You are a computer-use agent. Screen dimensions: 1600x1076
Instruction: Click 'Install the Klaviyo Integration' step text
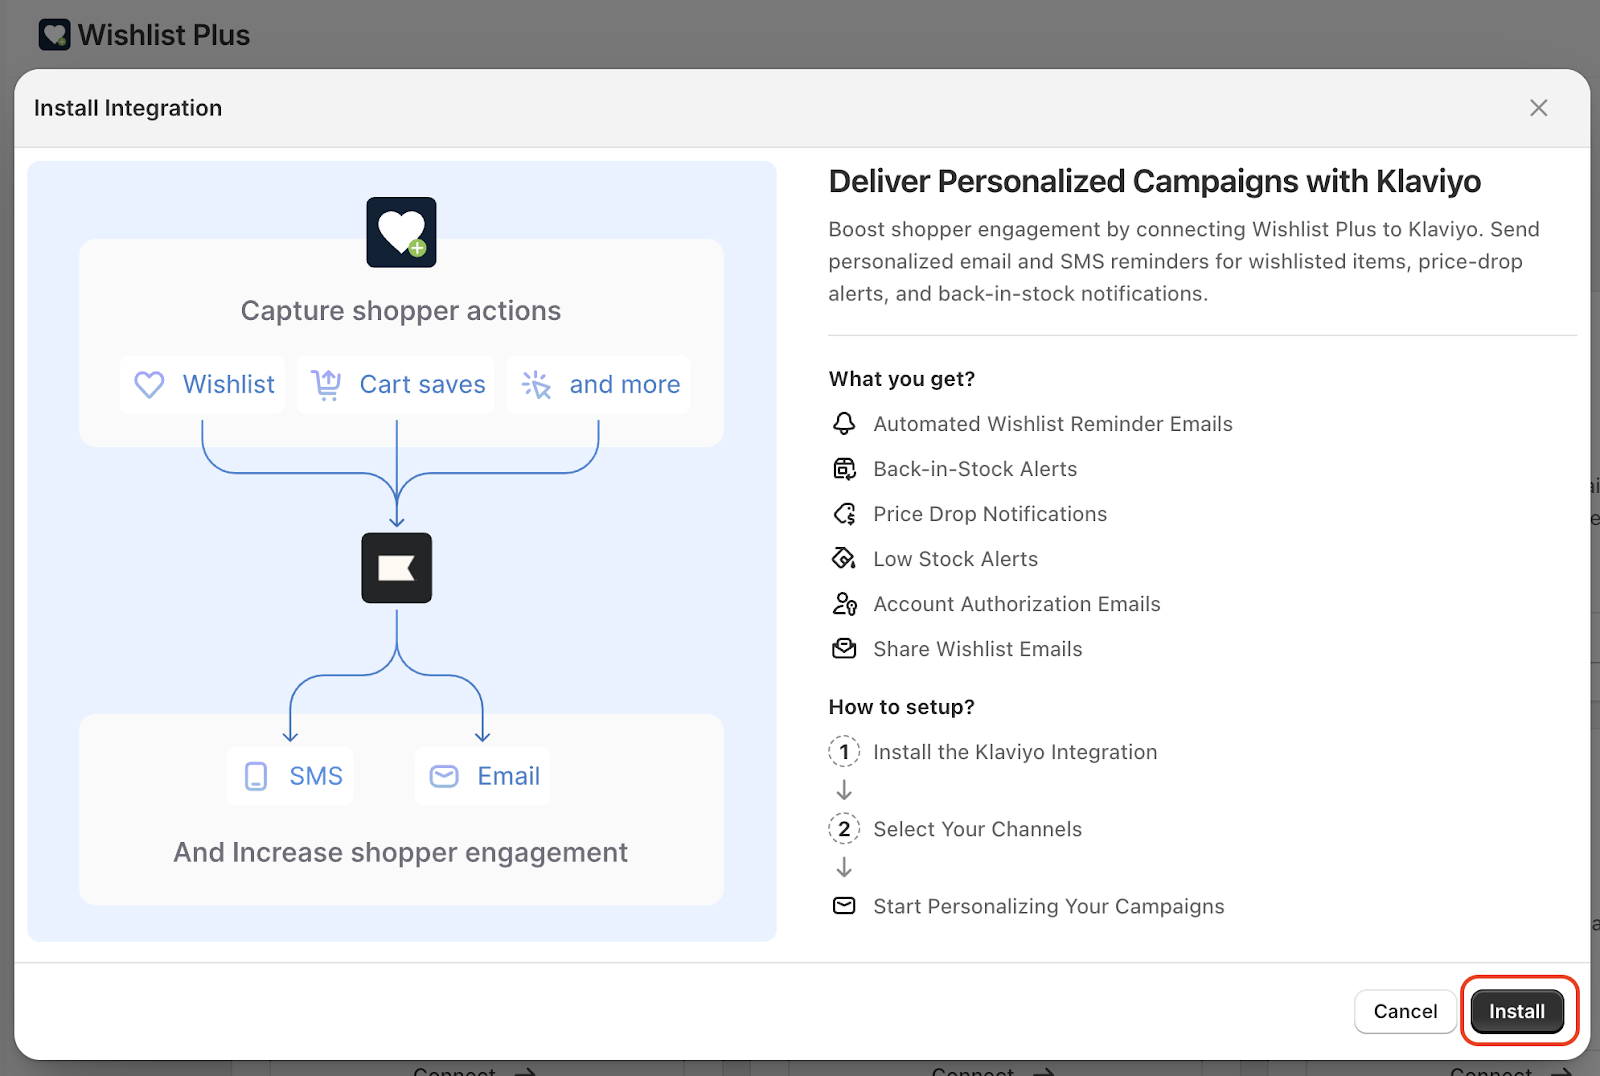1015,752
